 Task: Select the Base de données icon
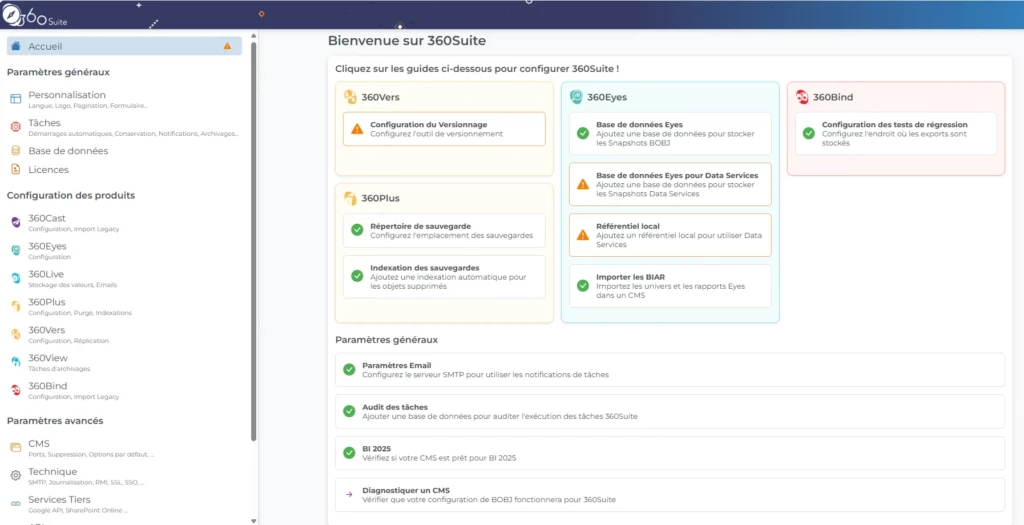15,151
